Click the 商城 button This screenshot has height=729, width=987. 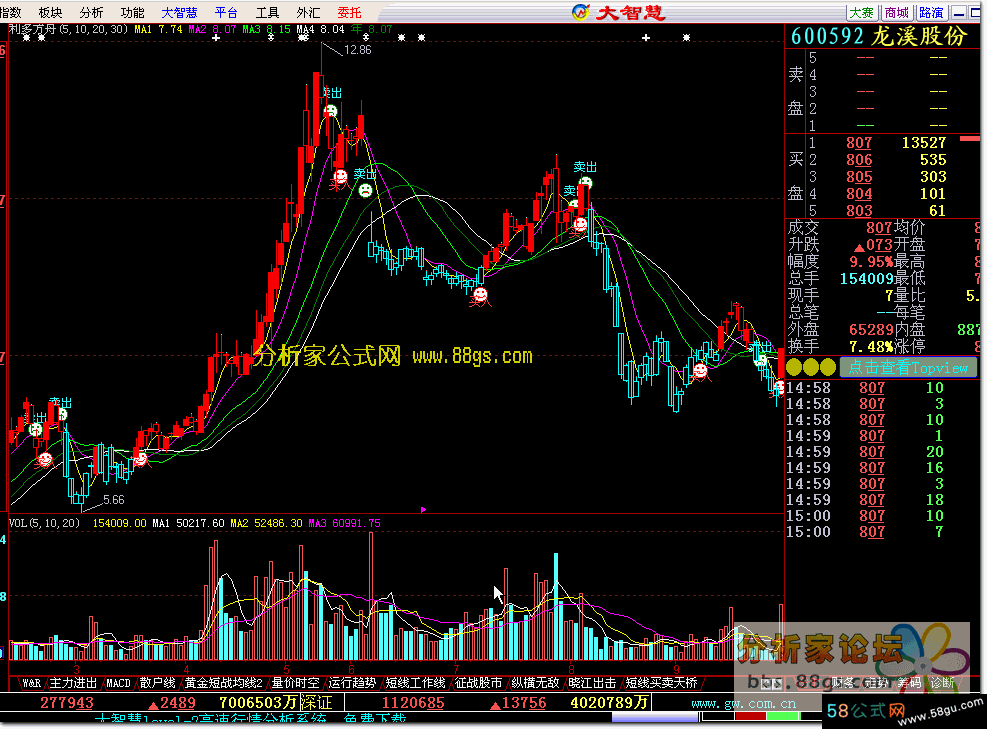896,13
